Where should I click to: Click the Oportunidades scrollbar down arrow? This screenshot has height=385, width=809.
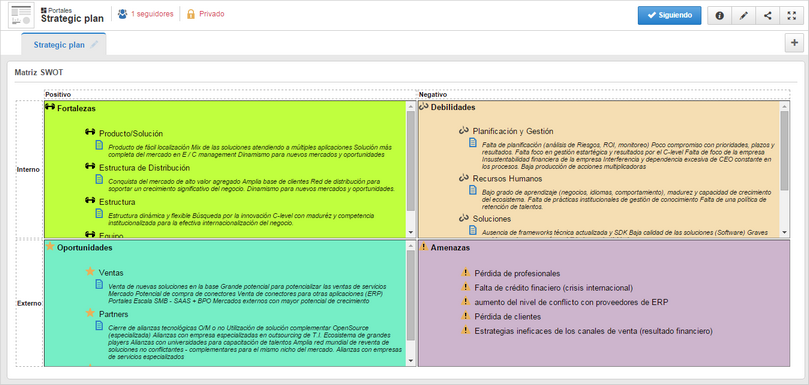coord(411,360)
